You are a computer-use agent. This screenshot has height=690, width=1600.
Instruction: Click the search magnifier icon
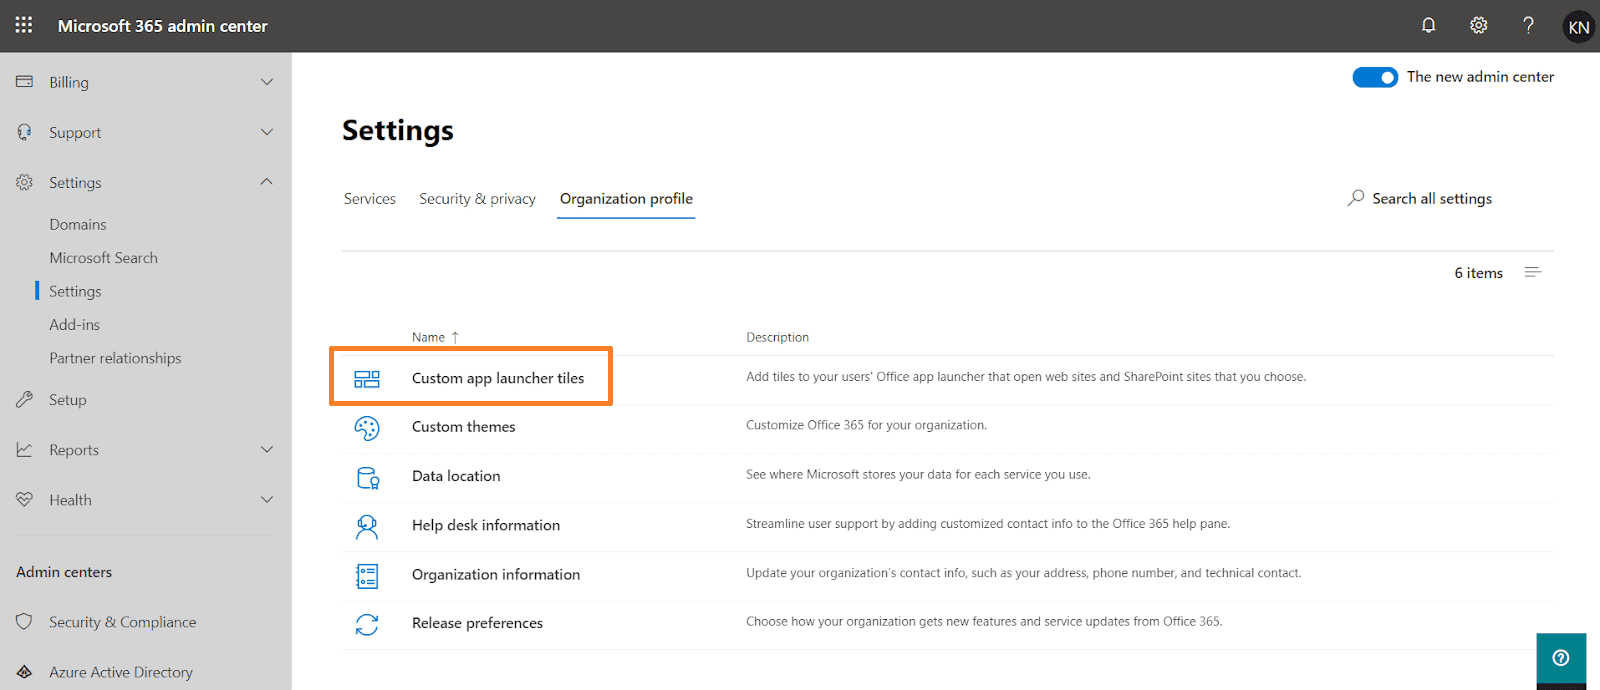(1356, 198)
